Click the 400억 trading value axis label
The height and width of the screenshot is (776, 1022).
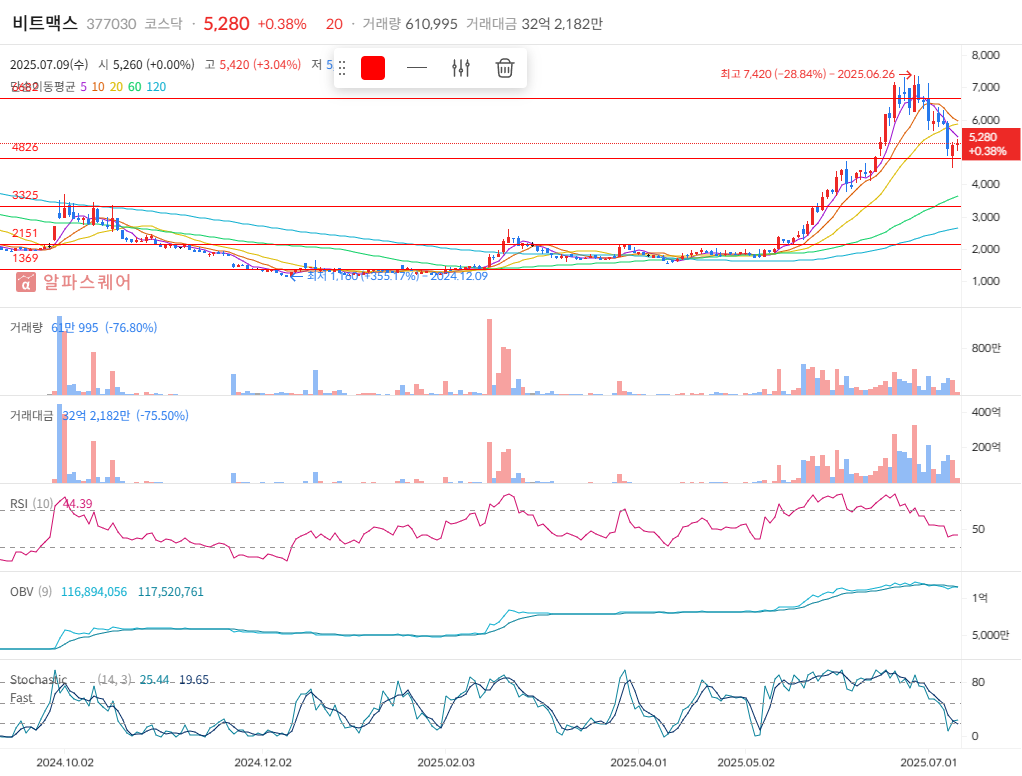tap(986, 412)
